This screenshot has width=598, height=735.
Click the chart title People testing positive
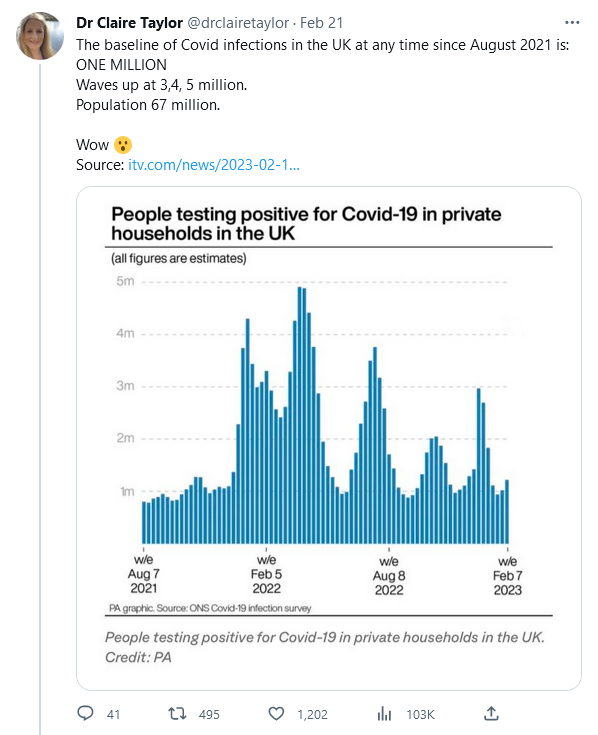306,224
